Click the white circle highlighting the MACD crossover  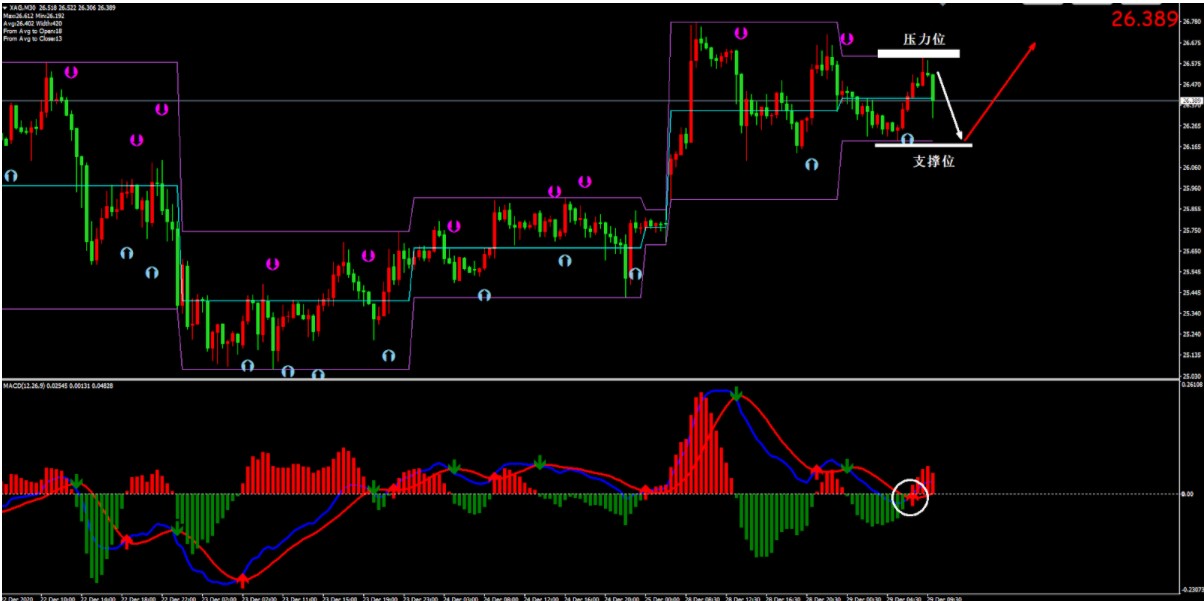point(910,496)
